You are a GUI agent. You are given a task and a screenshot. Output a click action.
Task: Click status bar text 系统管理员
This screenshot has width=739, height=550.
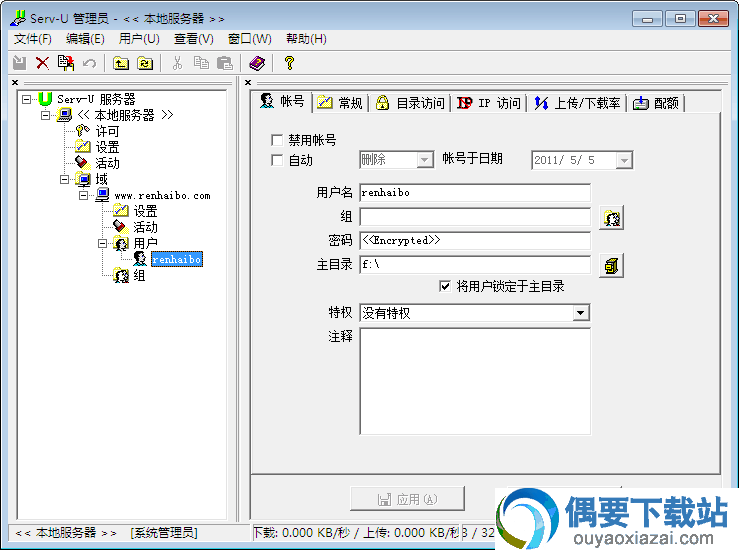click(x=164, y=533)
